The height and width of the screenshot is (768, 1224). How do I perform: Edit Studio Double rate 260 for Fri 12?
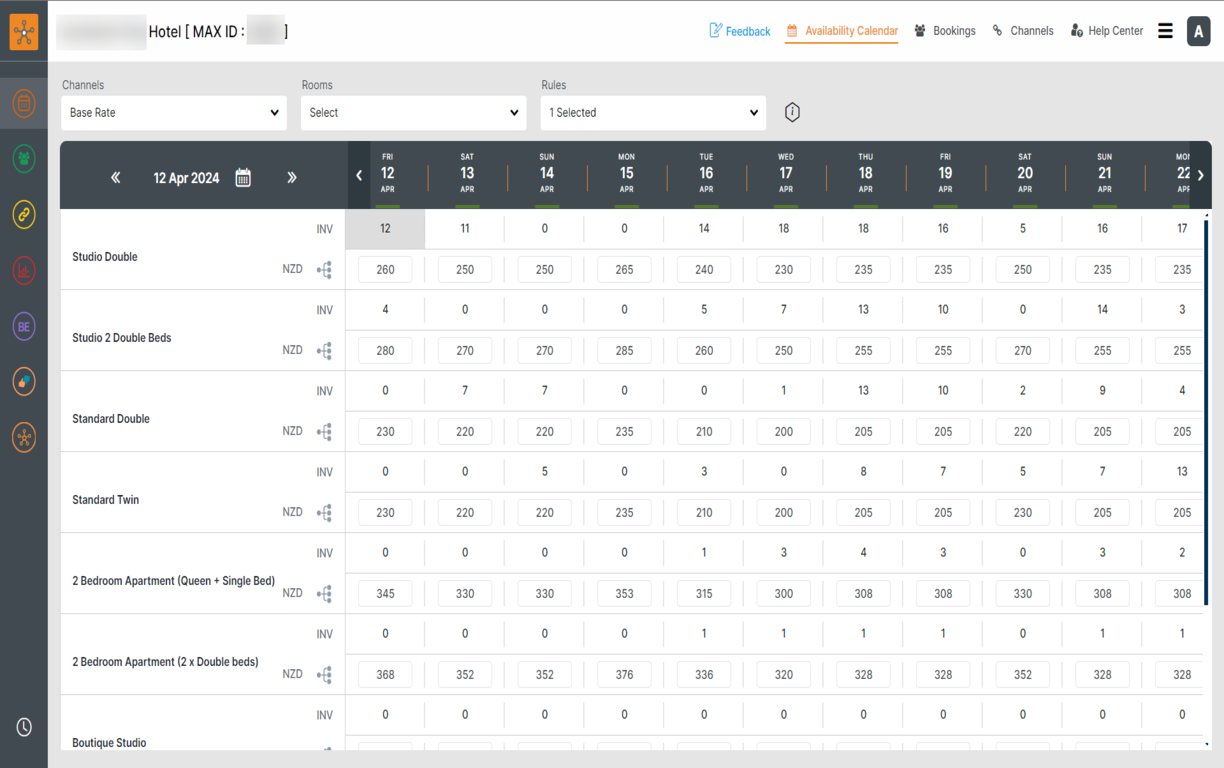point(385,270)
